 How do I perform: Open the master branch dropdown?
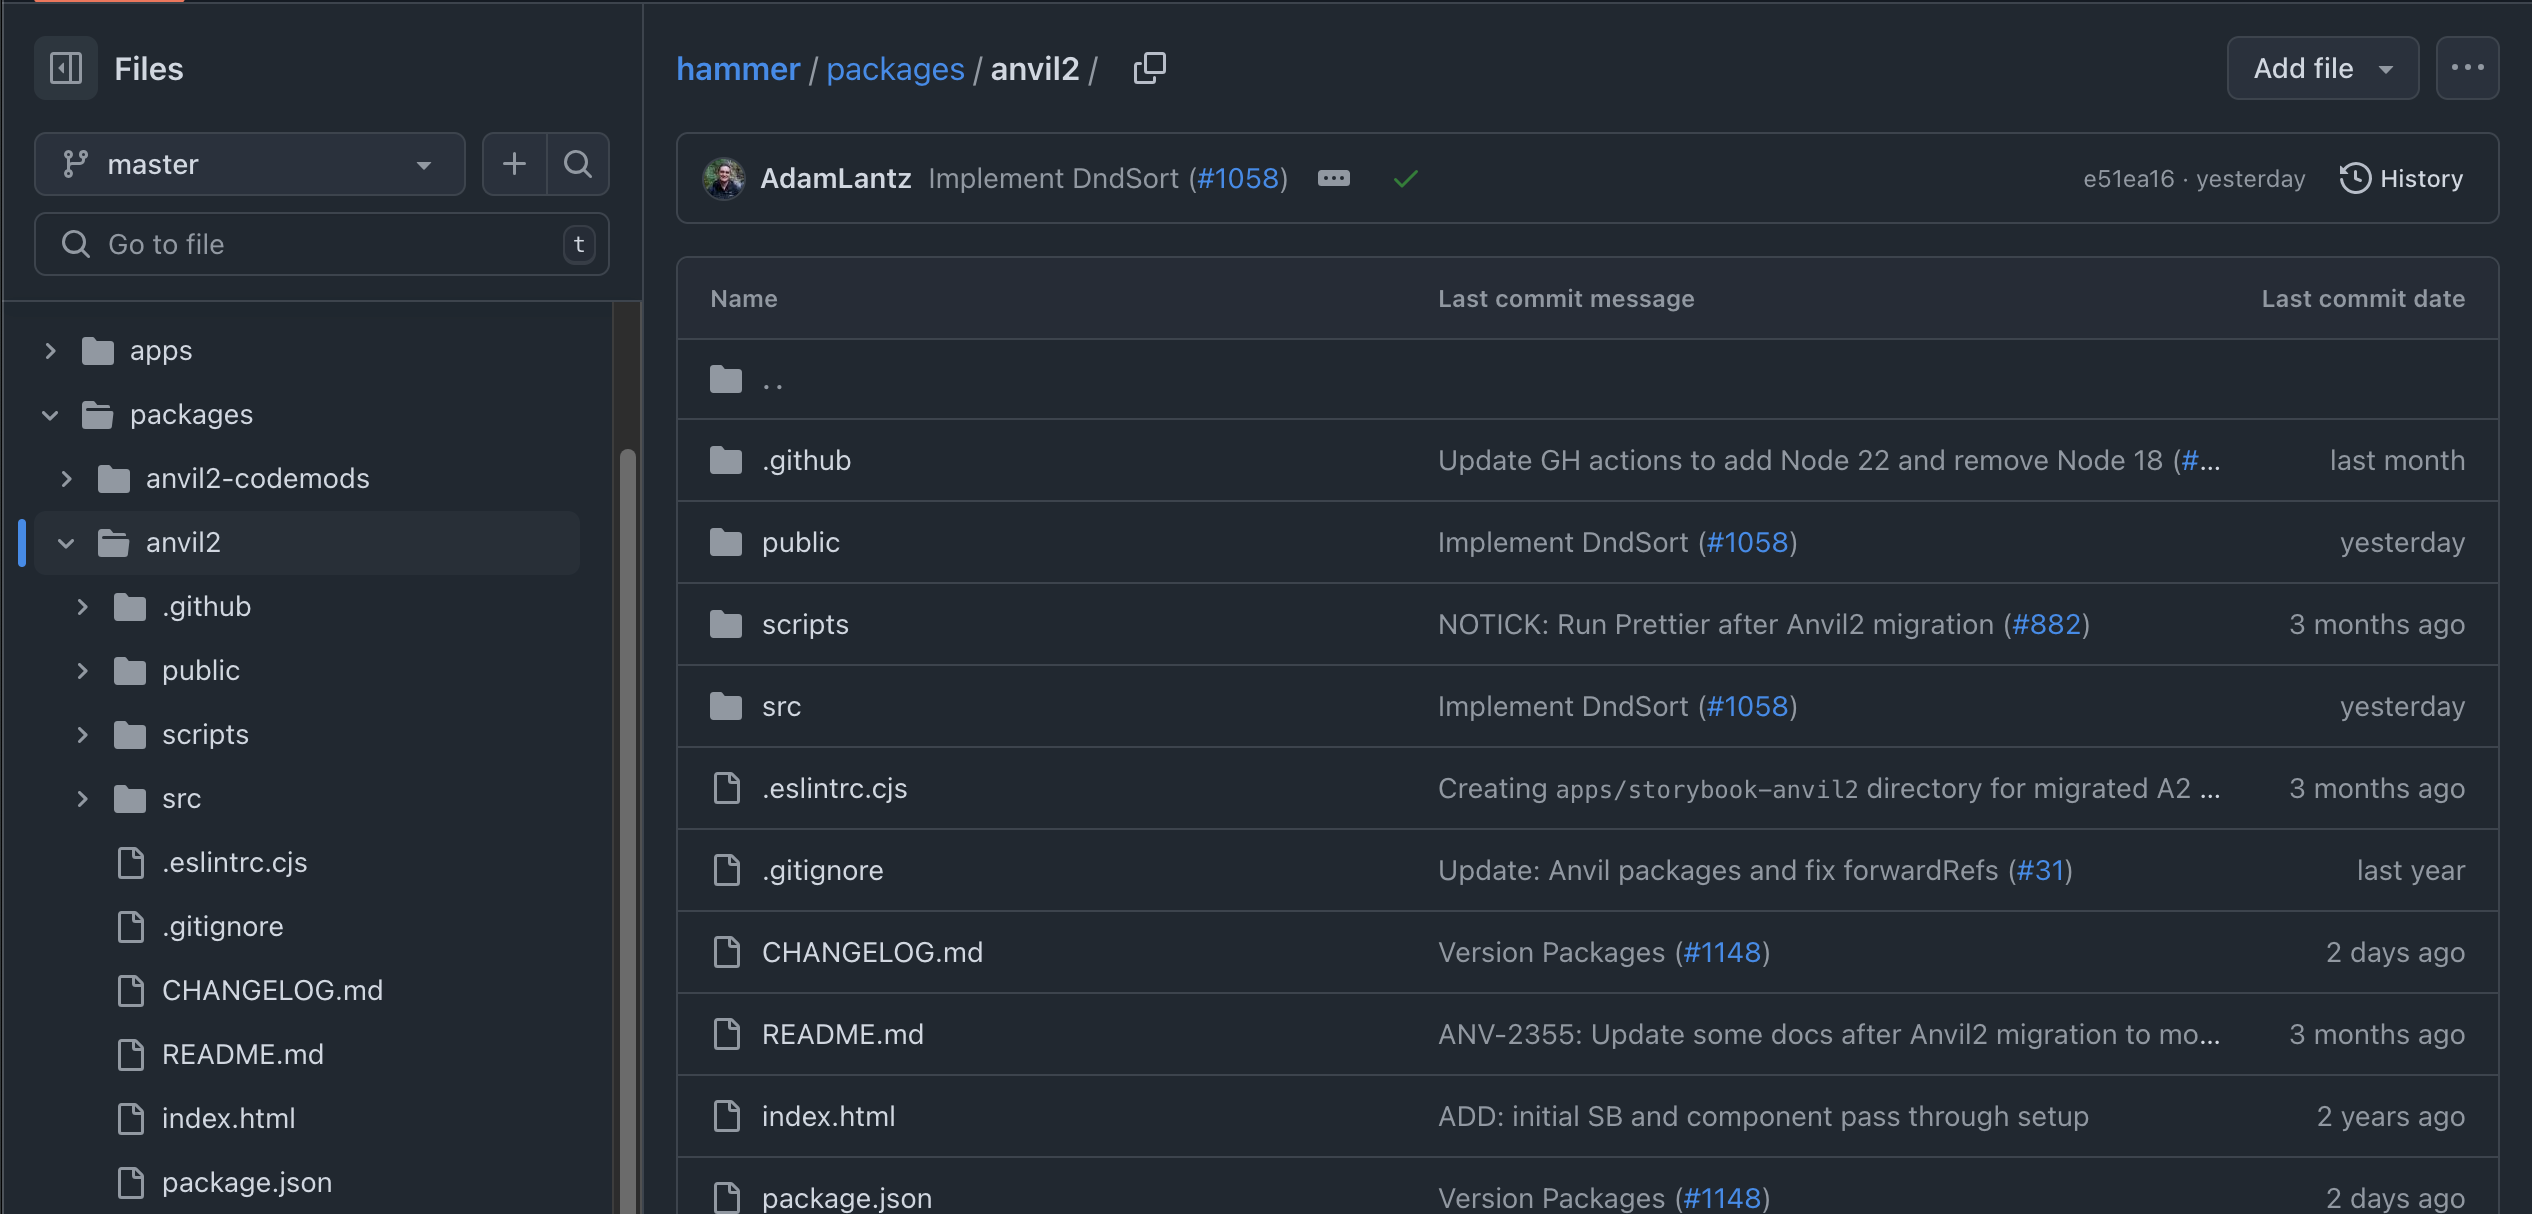250,164
